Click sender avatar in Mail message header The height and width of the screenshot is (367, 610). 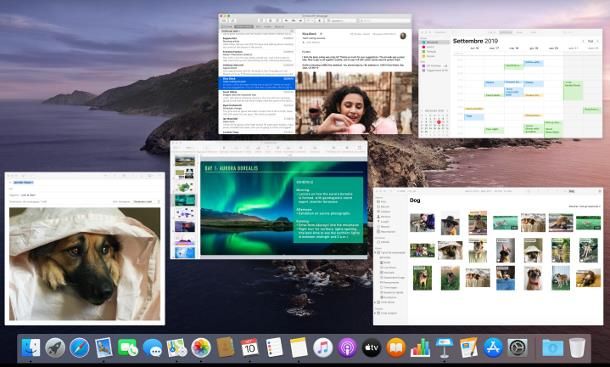pos(403,36)
